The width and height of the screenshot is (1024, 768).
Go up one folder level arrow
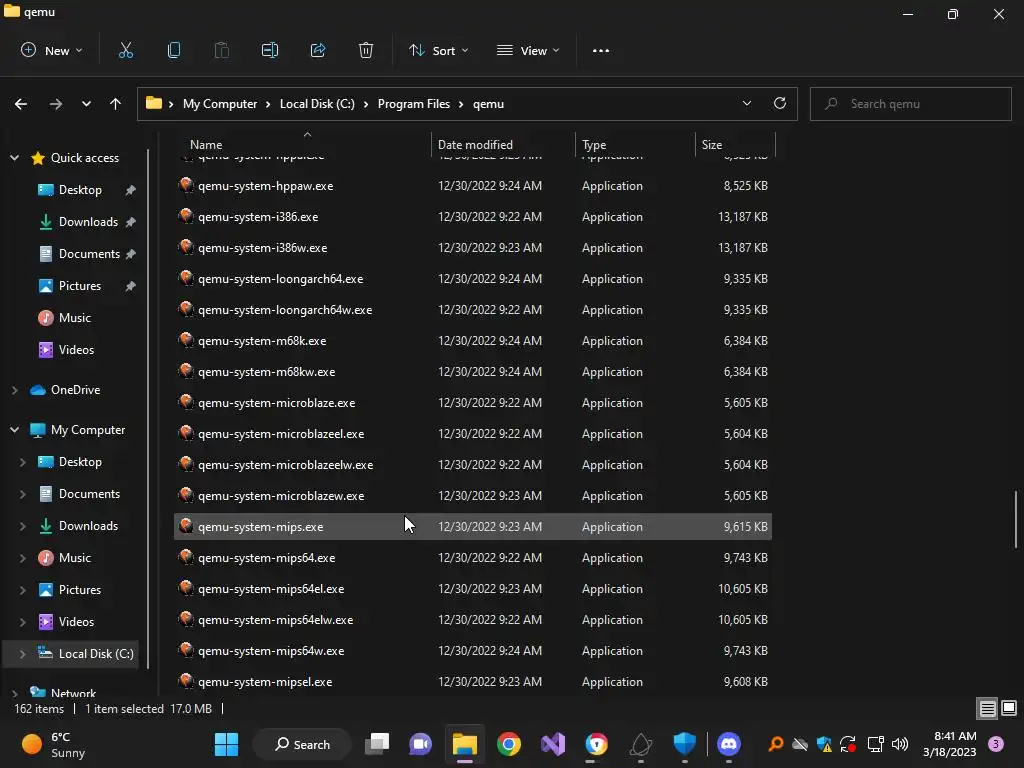click(x=116, y=104)
